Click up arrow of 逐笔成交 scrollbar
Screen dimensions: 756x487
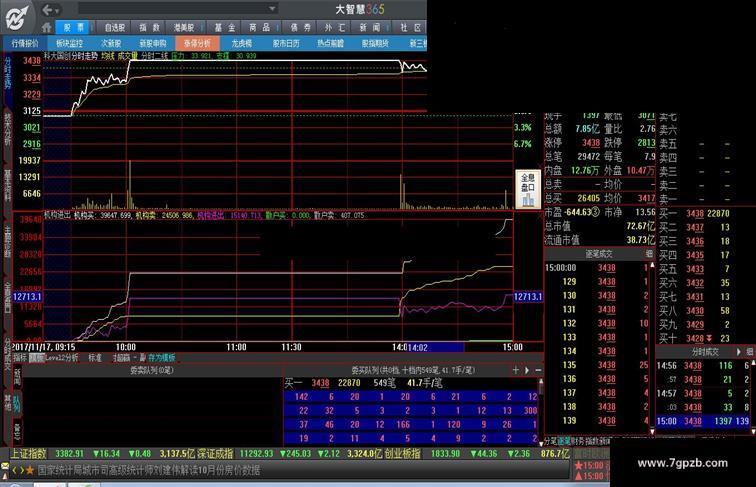click(652, 264)
